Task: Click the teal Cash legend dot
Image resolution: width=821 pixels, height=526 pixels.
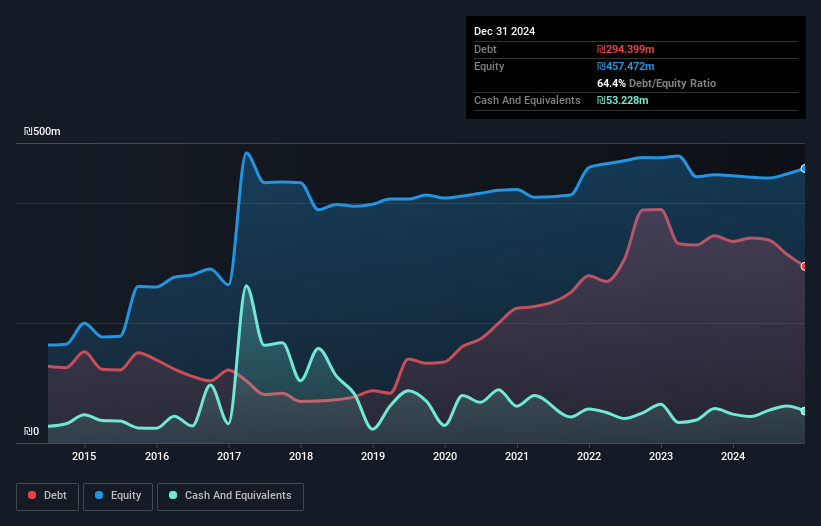Action: click(173, 495)
